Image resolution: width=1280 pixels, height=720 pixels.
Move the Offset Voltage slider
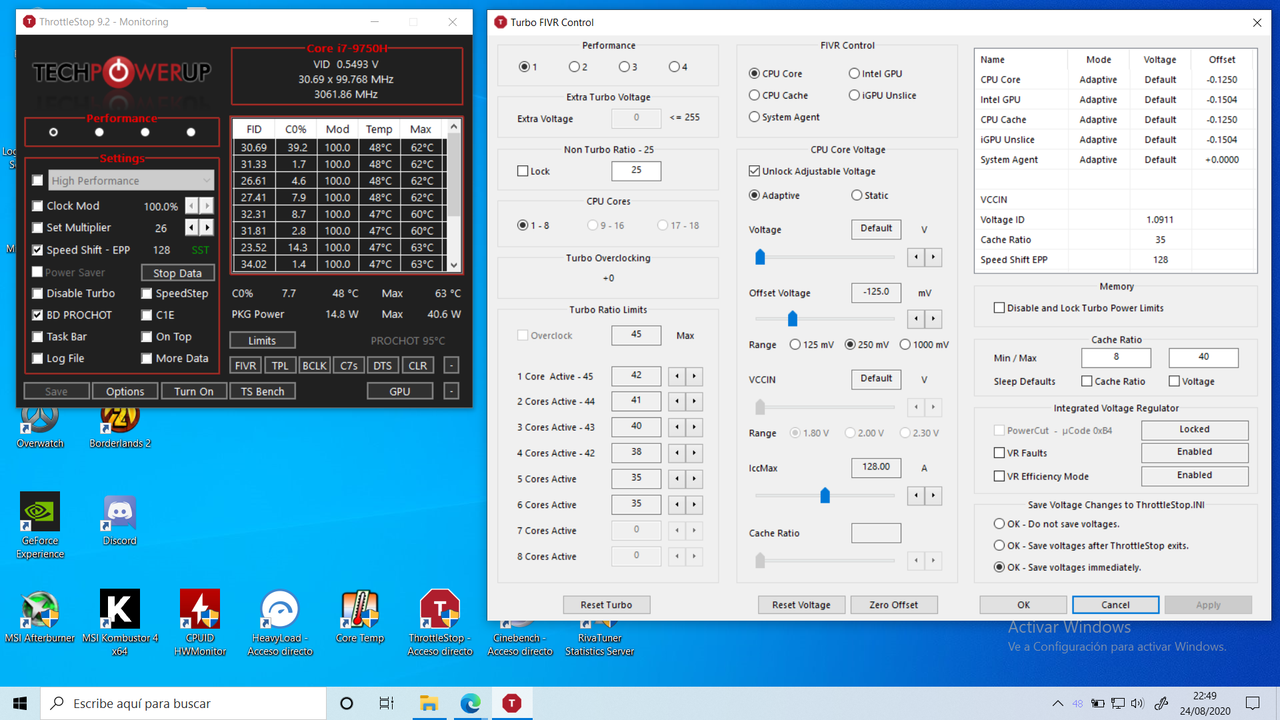[x=792, y=319]
